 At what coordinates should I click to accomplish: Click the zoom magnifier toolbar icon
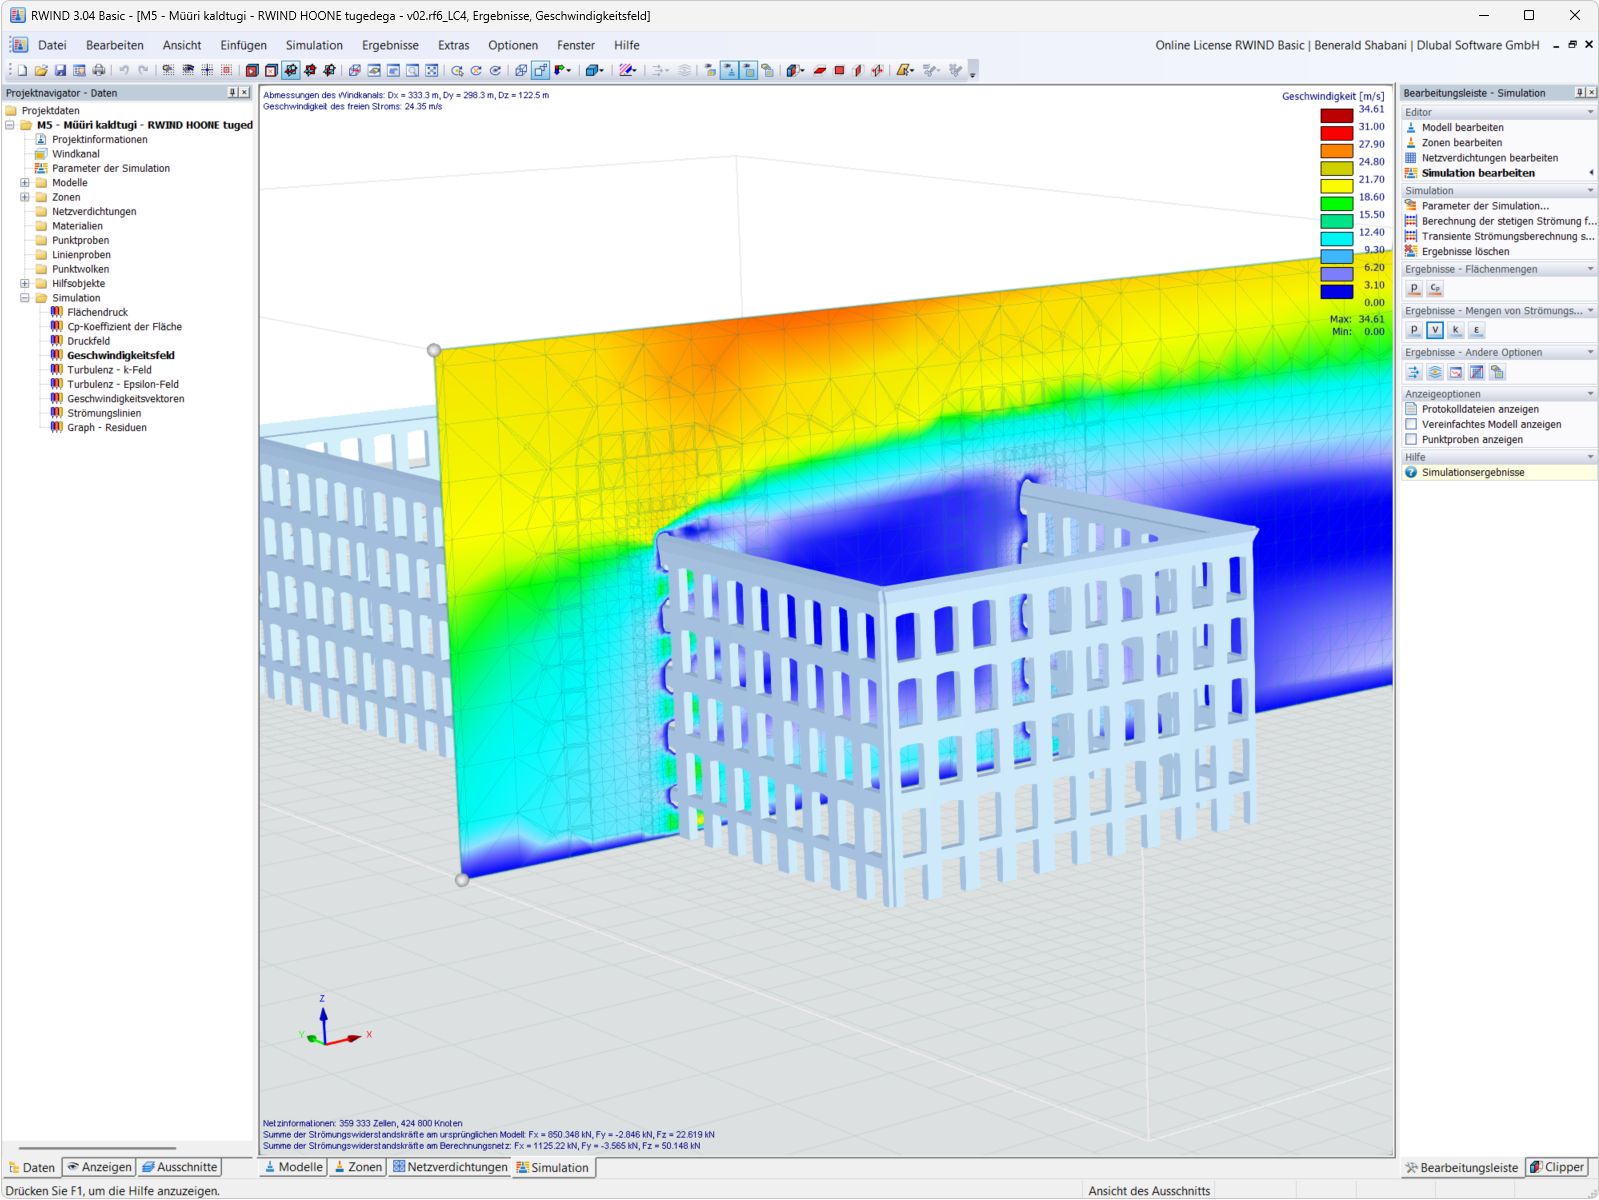point(412,70)
